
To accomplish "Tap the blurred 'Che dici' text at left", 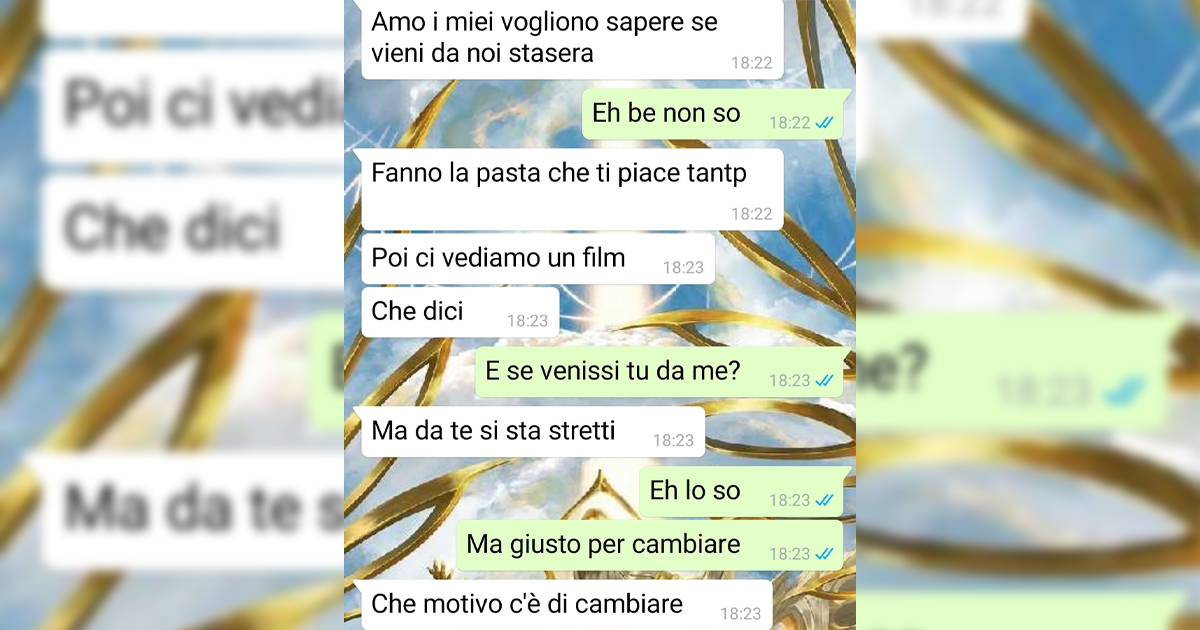I will [x=170, y=232].
